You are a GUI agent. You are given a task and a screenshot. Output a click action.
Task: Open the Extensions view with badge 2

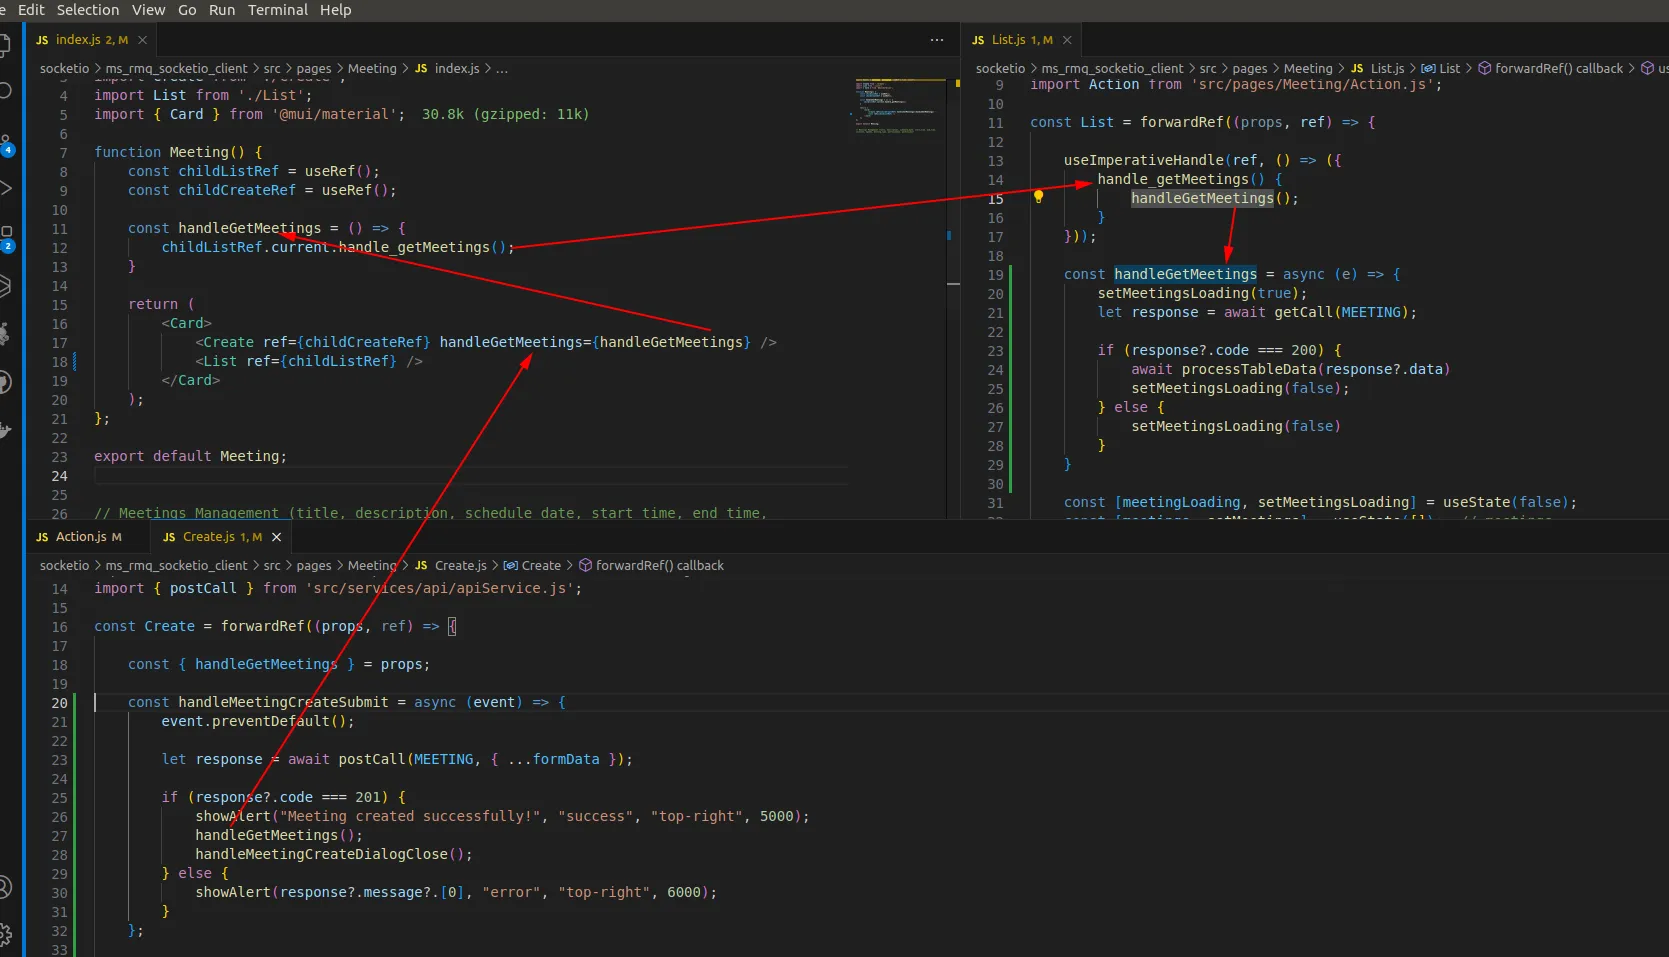point(5,238)
